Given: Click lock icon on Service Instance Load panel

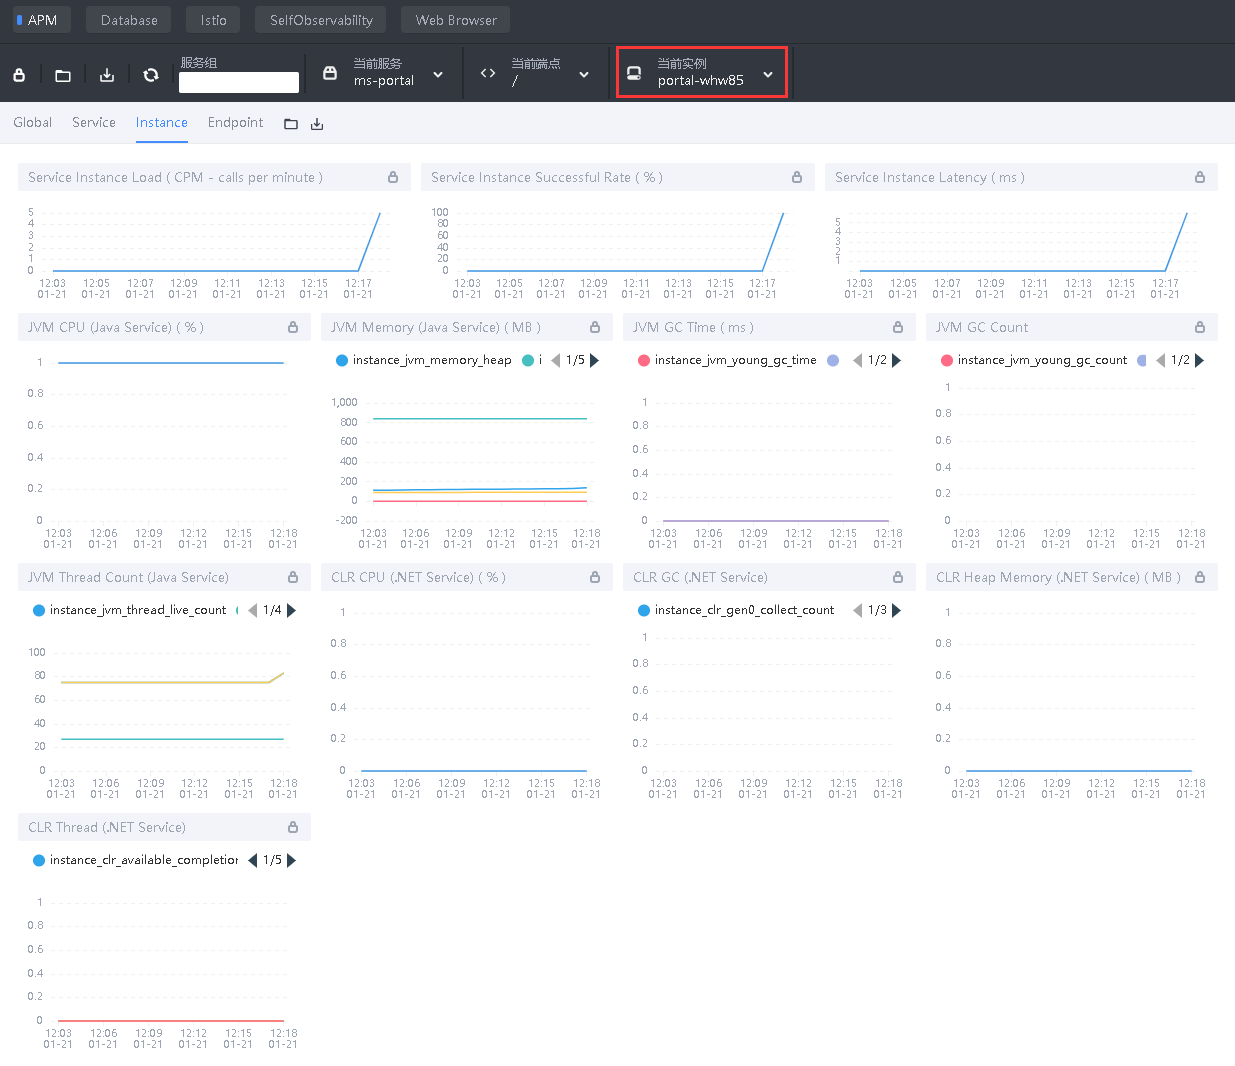Looking at the screenshot, I should tap(393, 177).
